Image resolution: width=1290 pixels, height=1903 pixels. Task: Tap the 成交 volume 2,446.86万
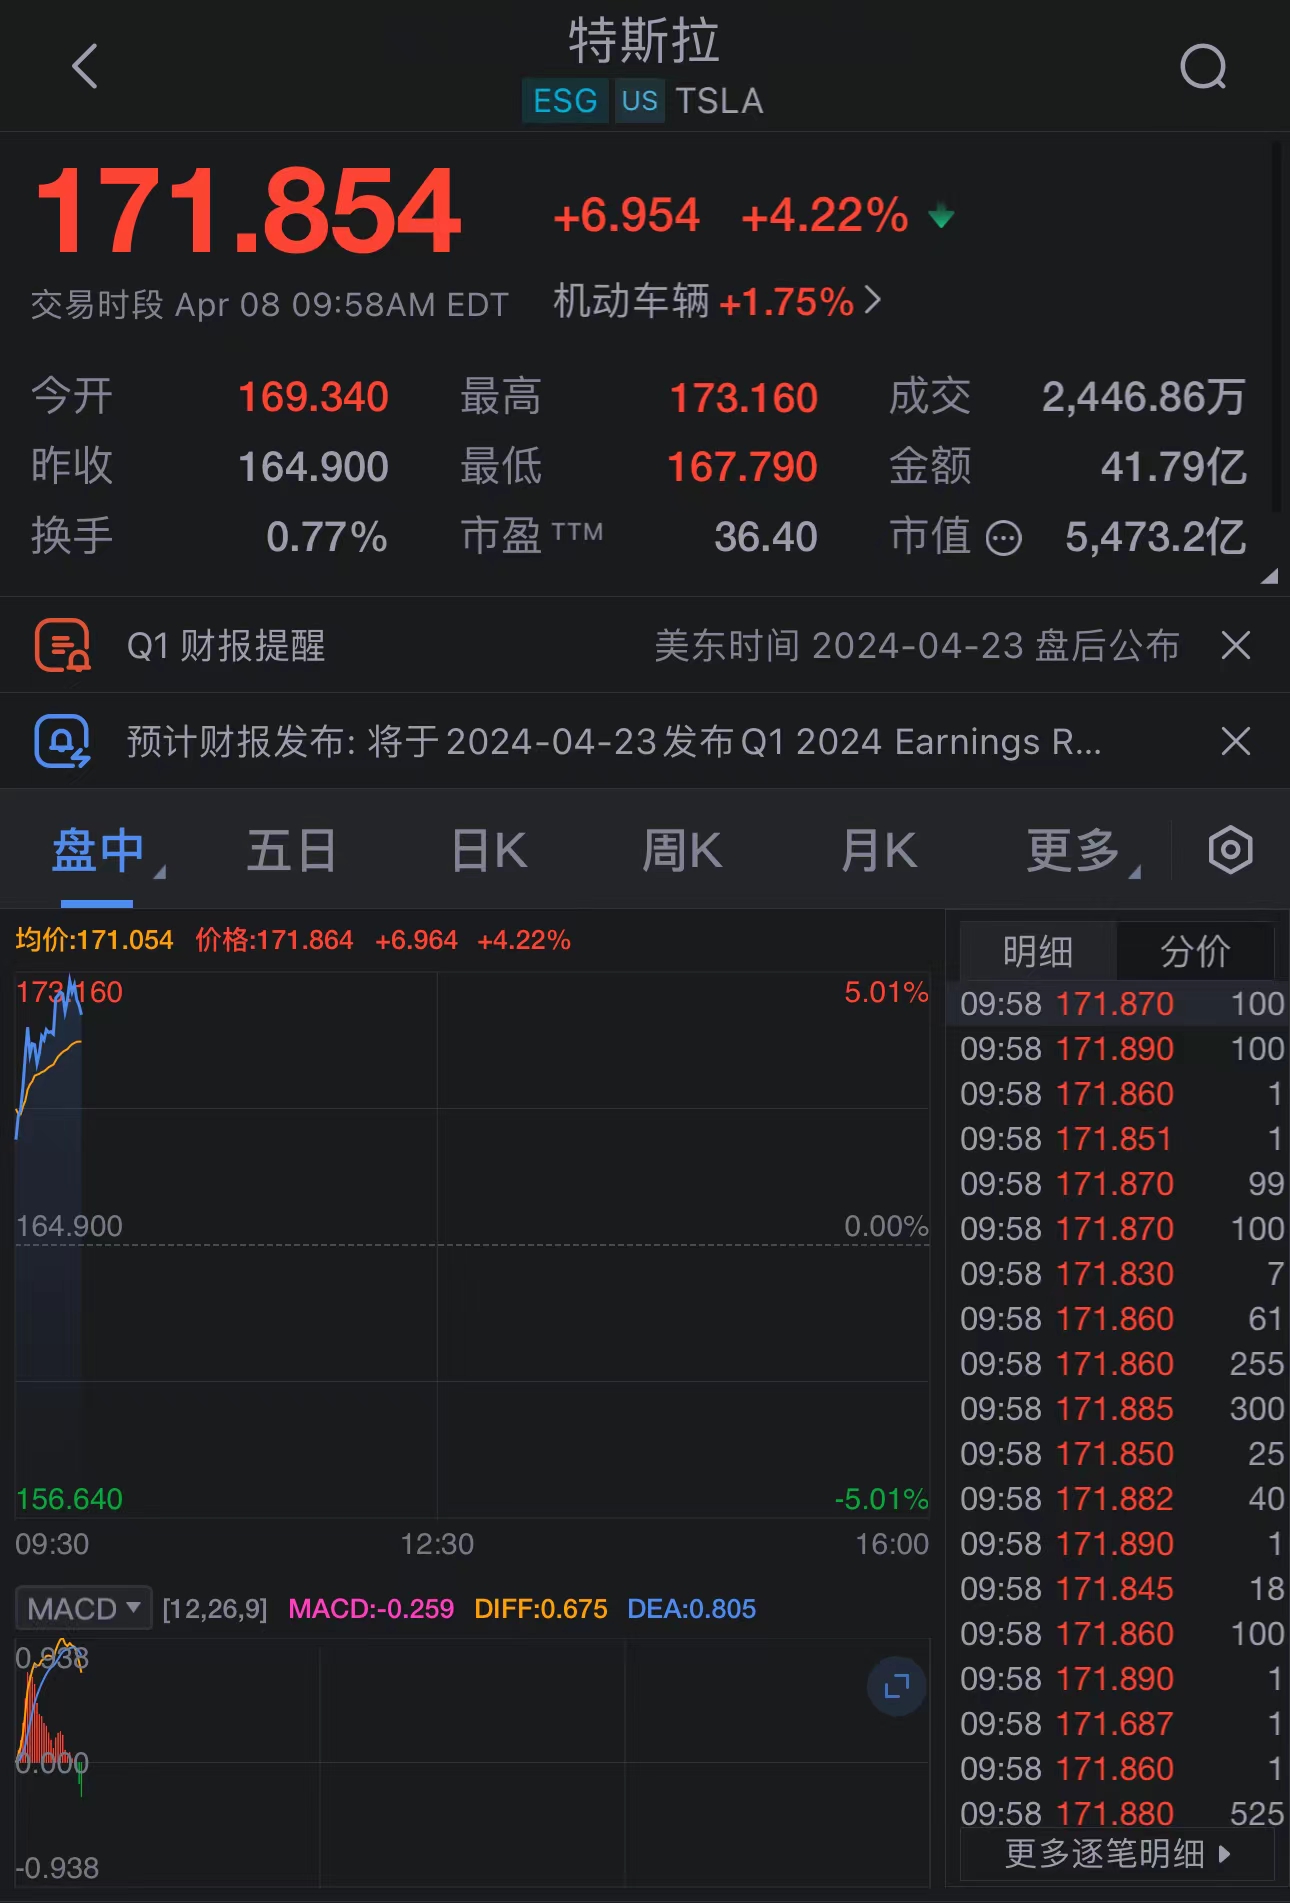tap(1144, 397)
